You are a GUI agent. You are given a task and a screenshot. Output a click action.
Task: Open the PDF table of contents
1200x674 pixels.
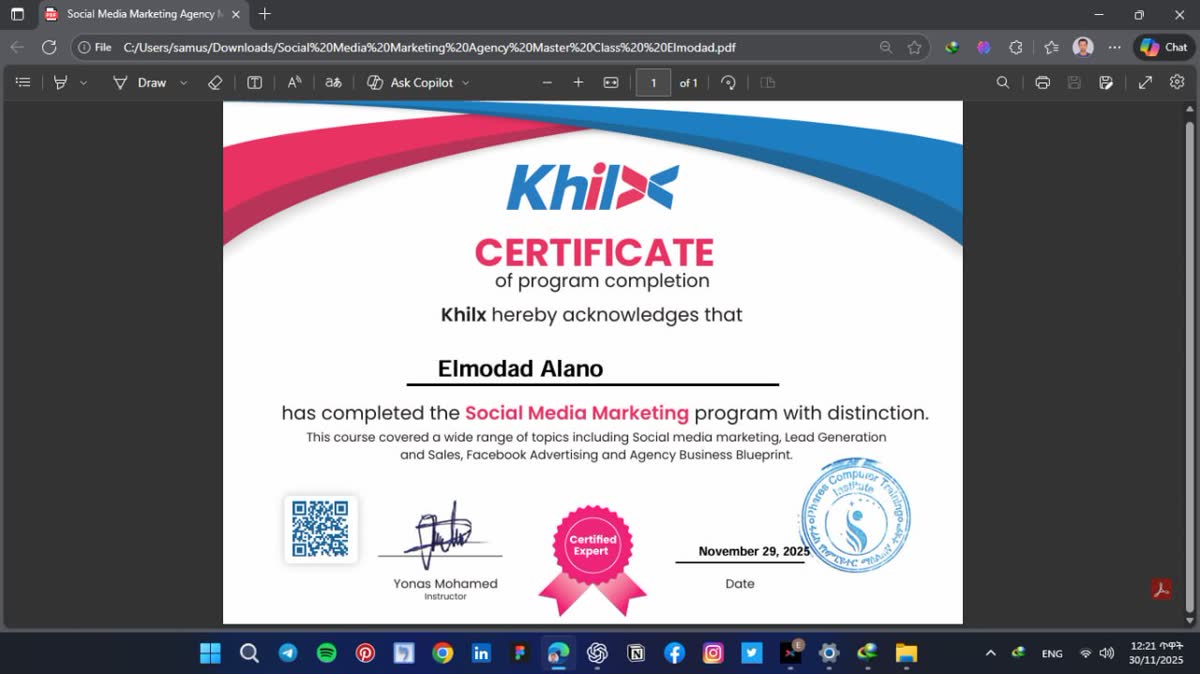pos(23,83)
